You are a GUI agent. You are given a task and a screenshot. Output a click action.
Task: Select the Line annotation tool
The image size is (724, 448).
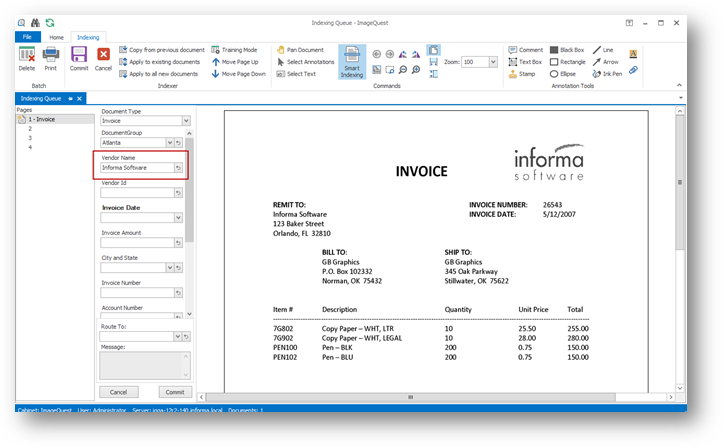click(603, 50)
